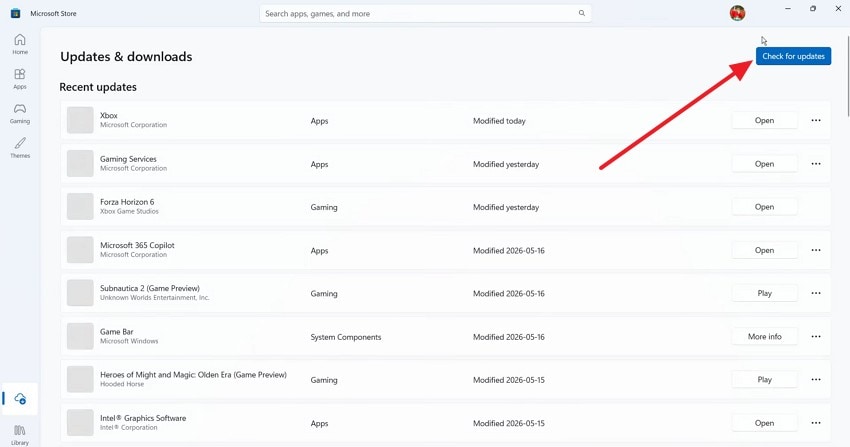Viewport: 850px width, 447px height.
Task: Click the Microsoft Store logo icon
Action: point(15,13)
